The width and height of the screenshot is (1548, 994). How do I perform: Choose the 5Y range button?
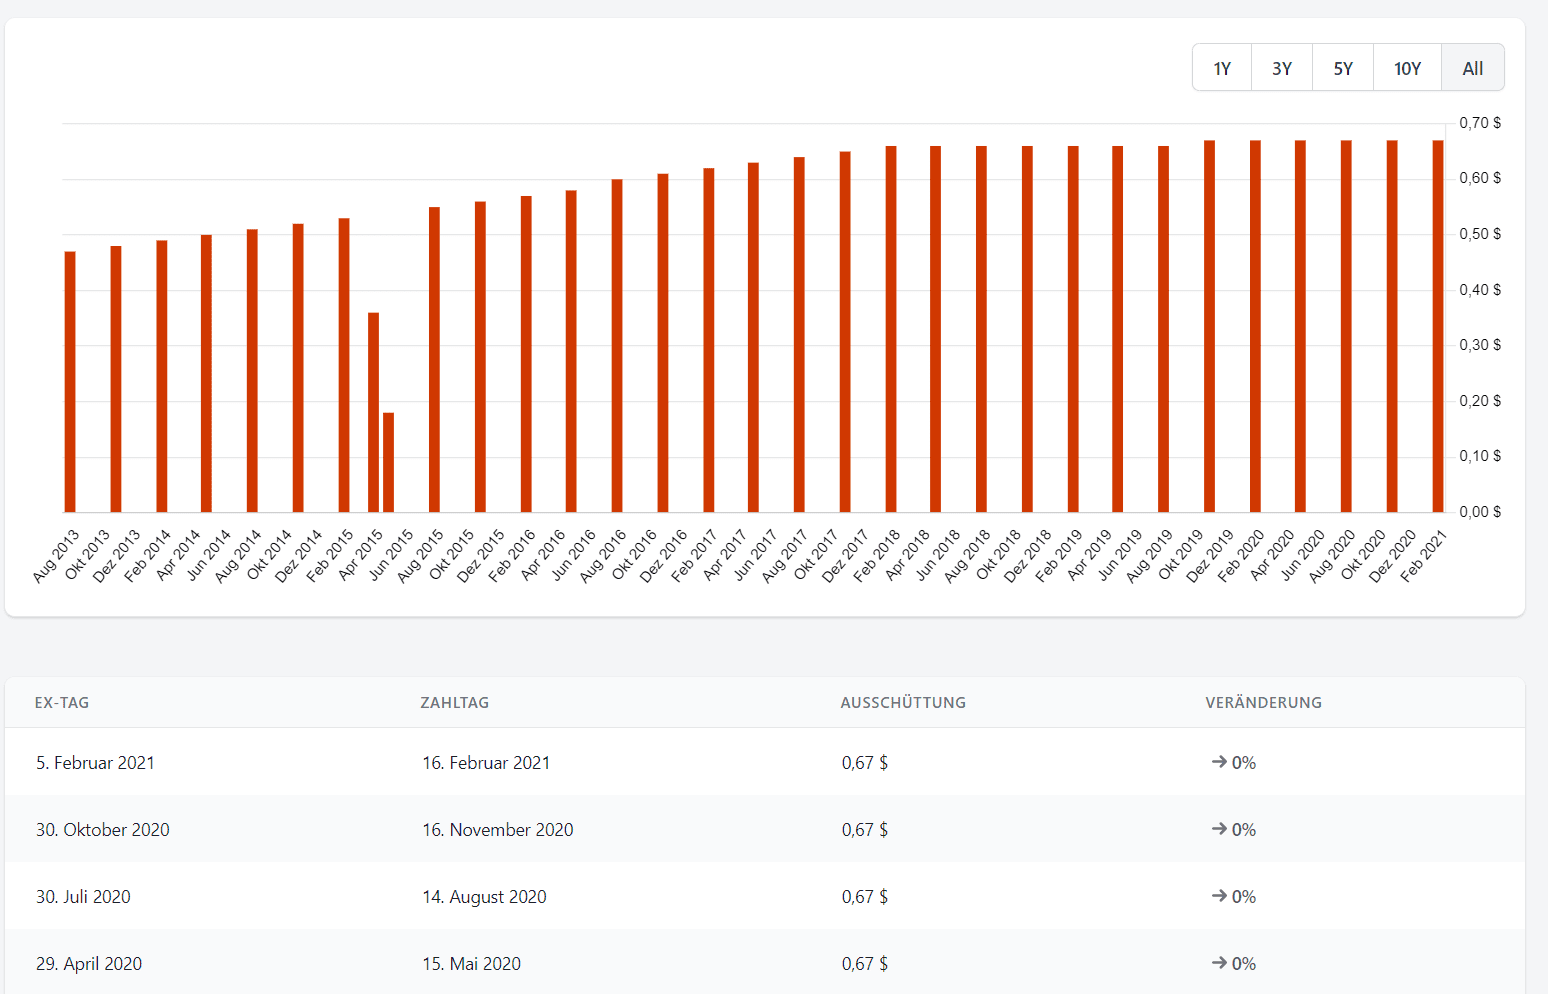pos(1343,68)
